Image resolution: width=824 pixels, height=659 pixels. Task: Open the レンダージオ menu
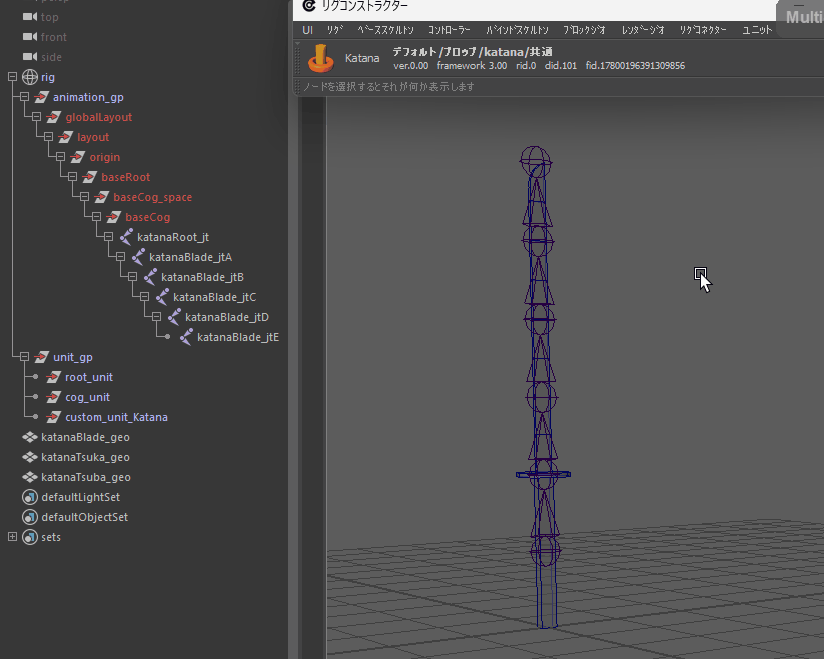(643, 30)
